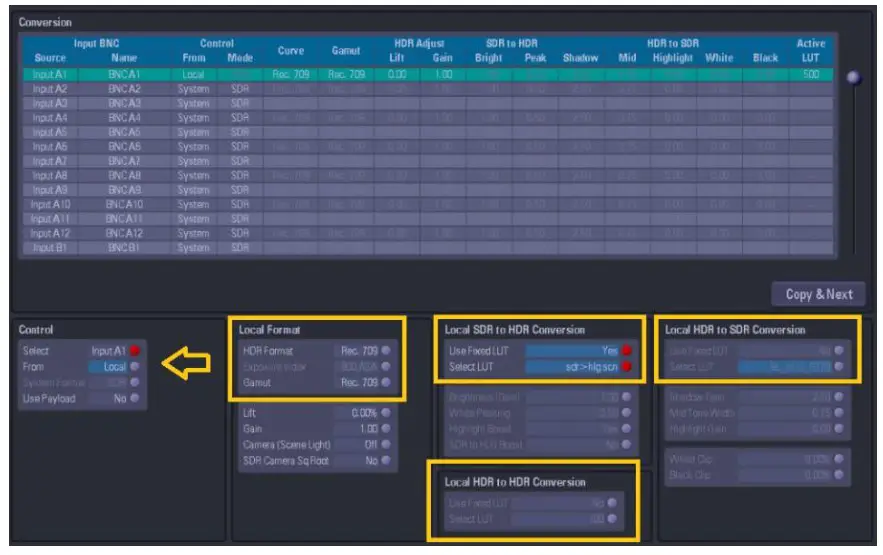This screenshot has width=883, height=555.
Task: Click the Select LUT dot in HDR to HDR Conversion
Action: pyautogui.click(x=612, y=518)
